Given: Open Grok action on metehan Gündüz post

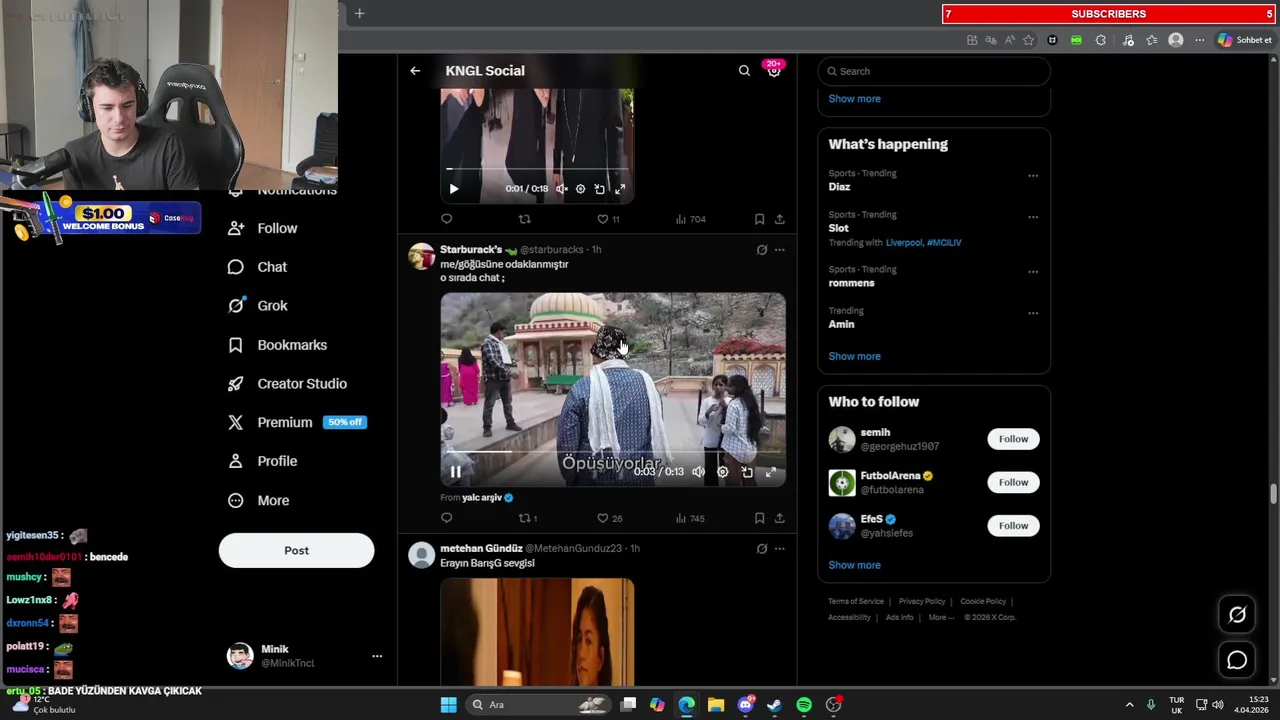Looking at the screenshot, I should click(x=762, y=549).
